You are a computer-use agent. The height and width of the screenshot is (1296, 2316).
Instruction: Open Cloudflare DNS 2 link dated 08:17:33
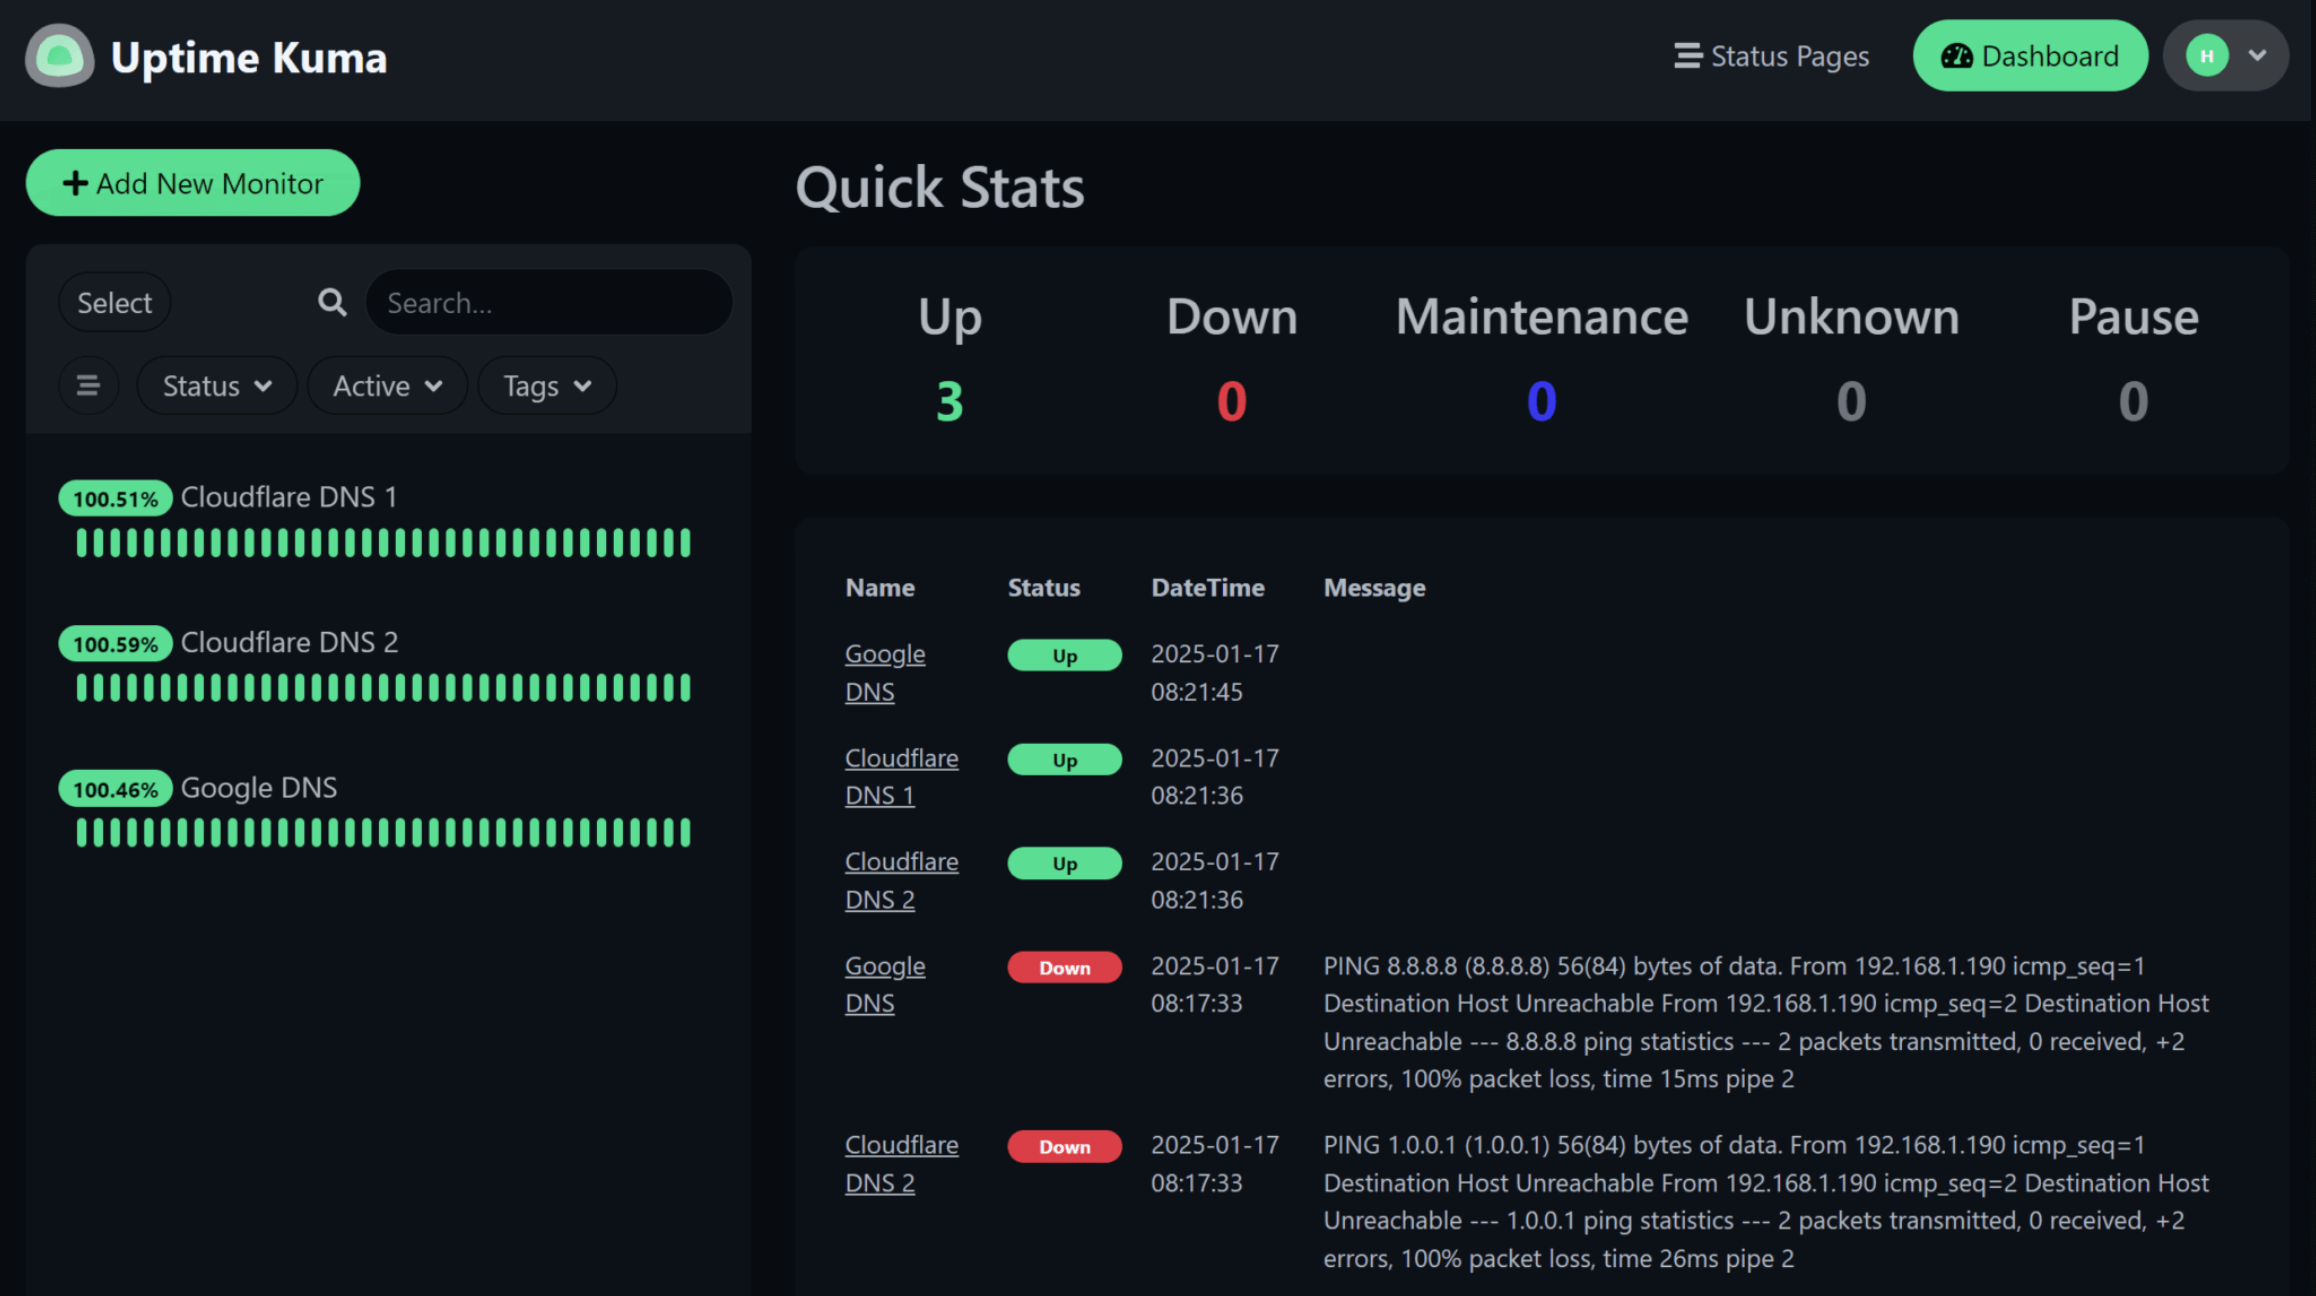click(x=901, y=1164)
